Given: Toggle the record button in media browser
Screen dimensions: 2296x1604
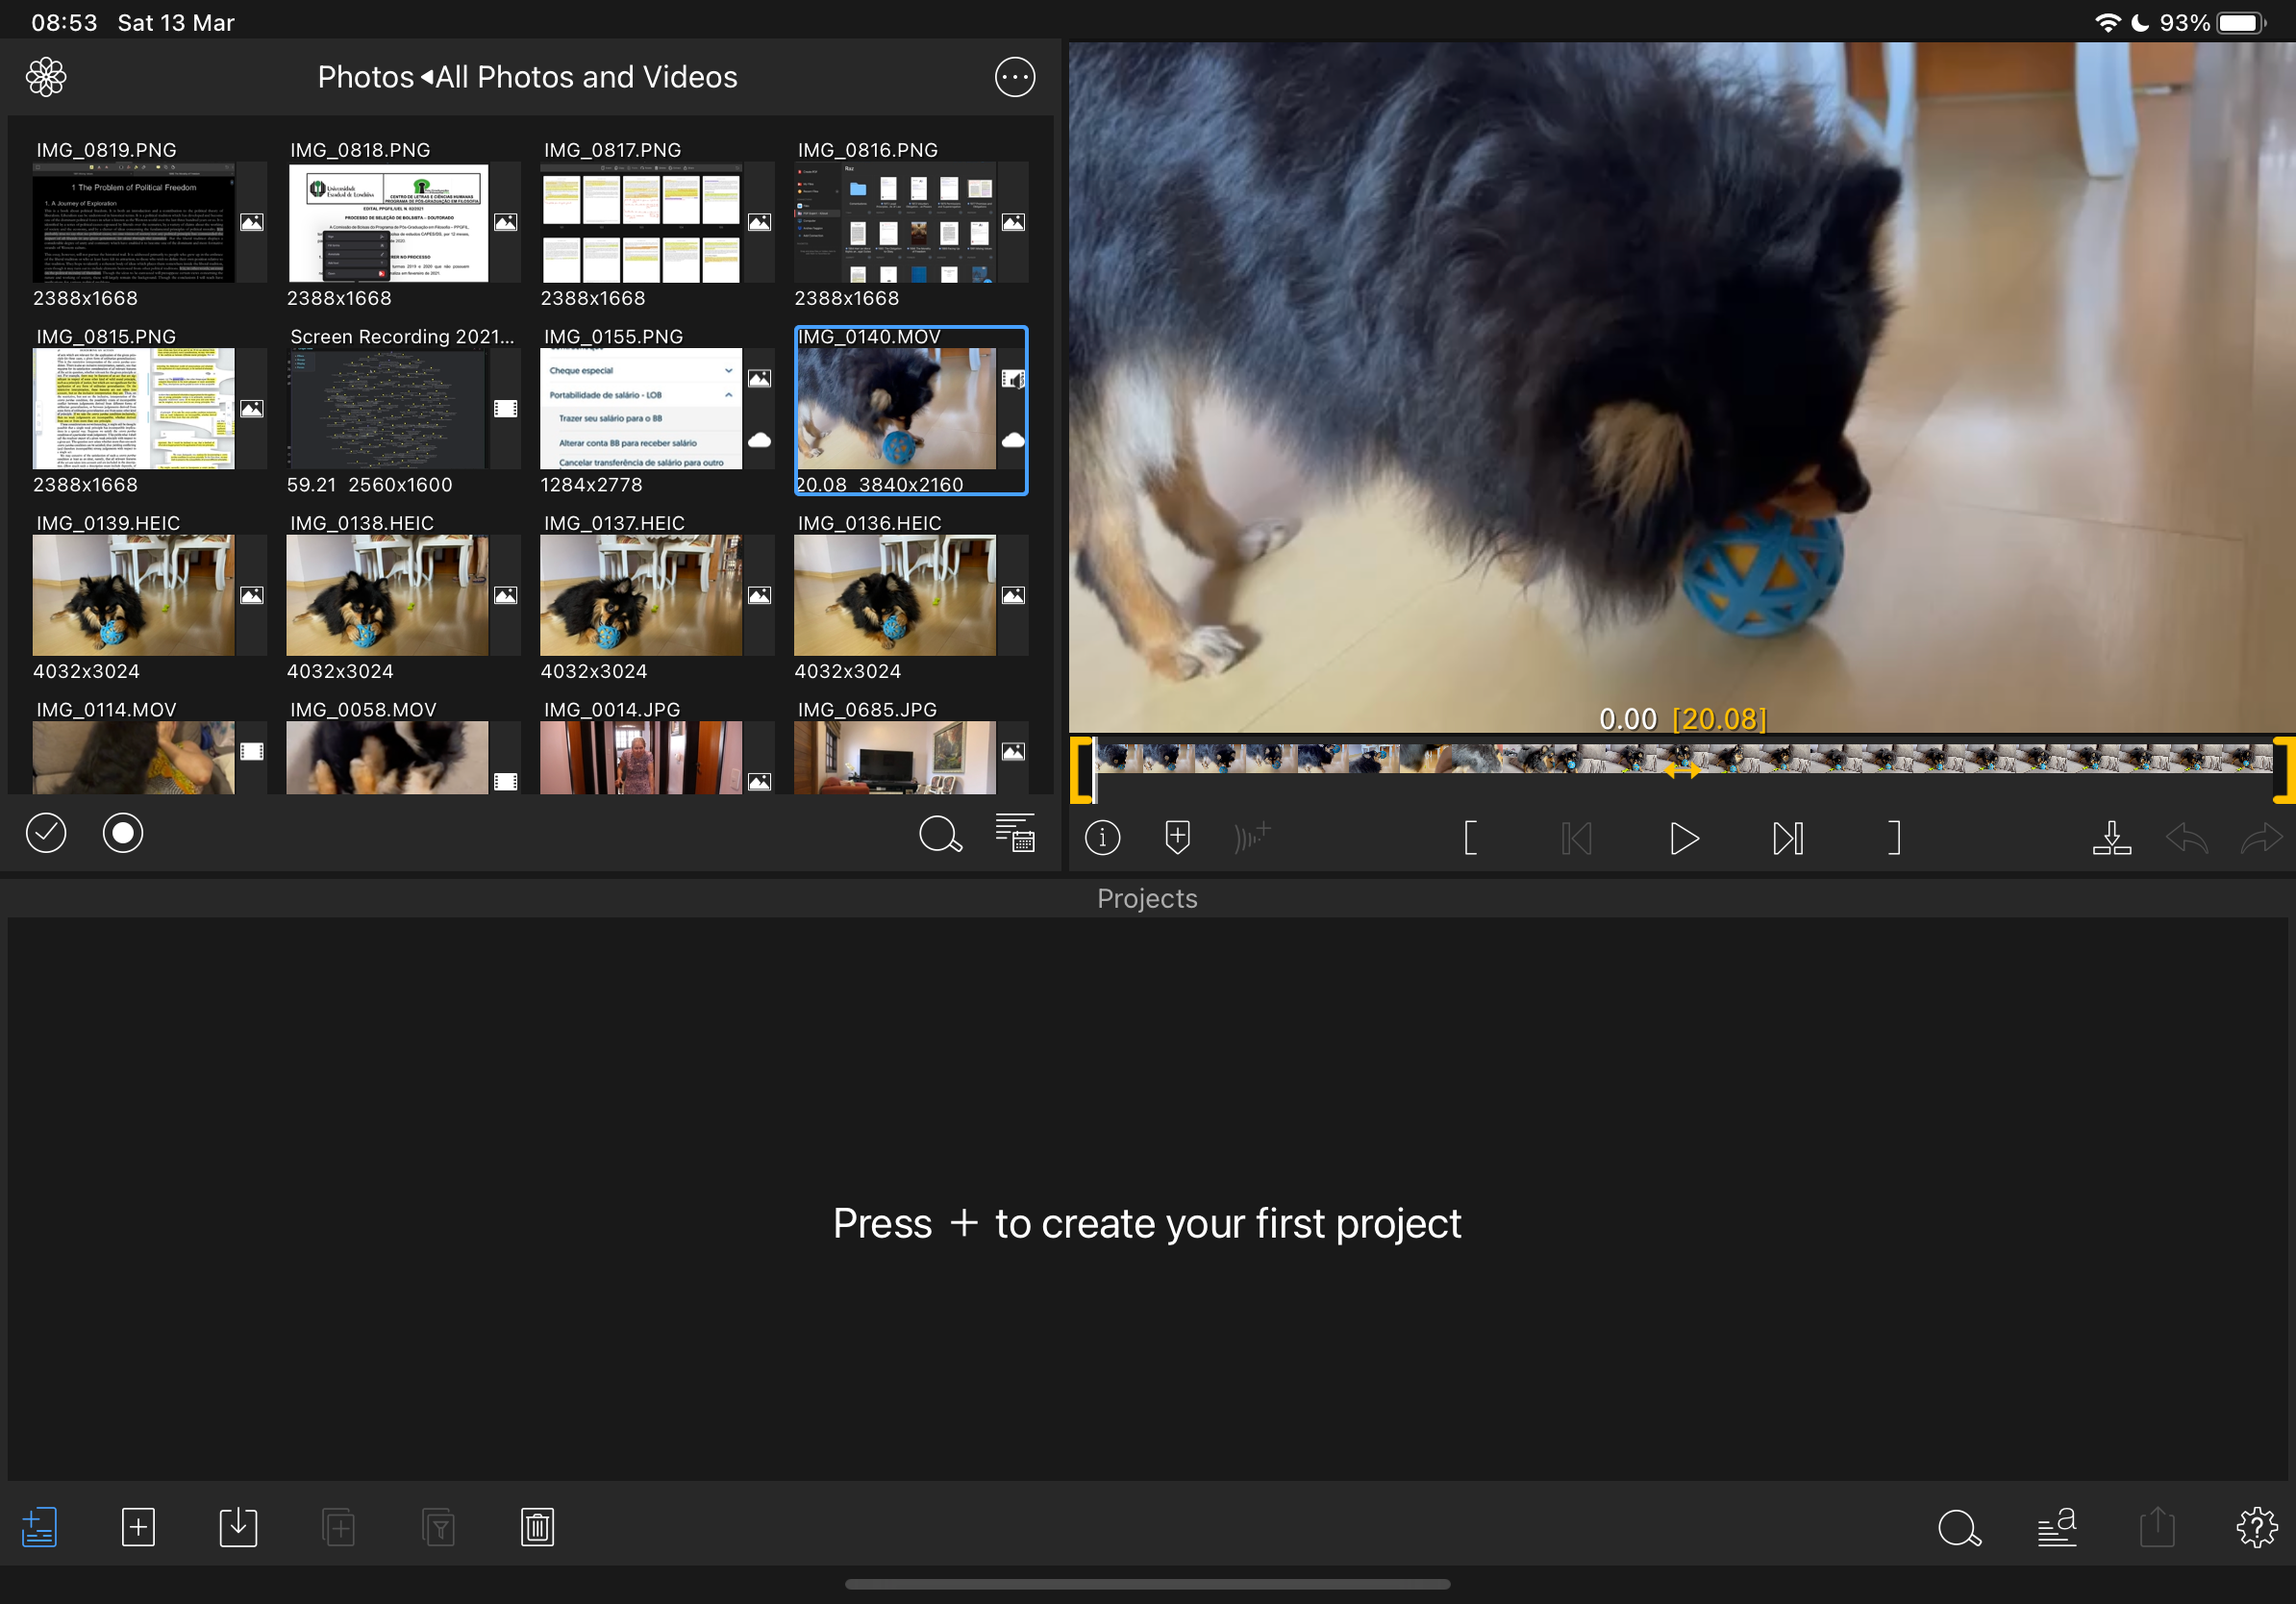Looking at the screenshot, I should coord(123,833).
